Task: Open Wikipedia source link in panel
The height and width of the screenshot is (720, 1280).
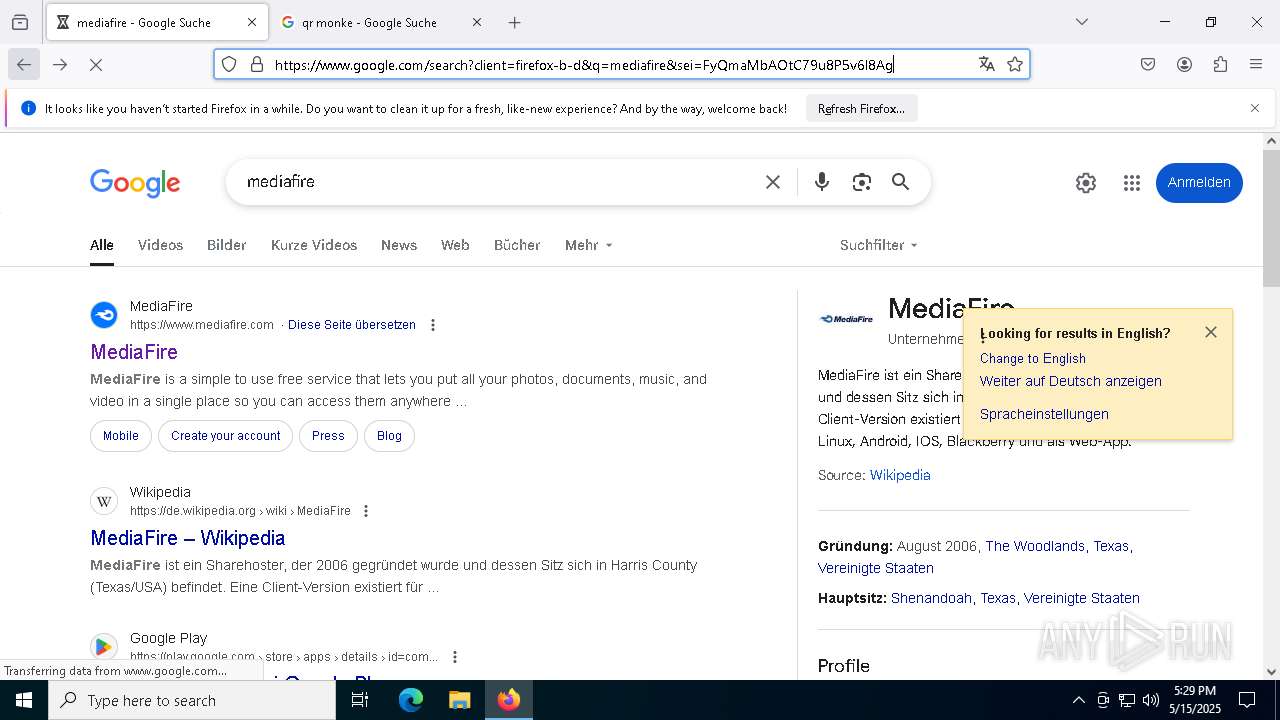Action: pyautogui.click(x=900, y=475)
